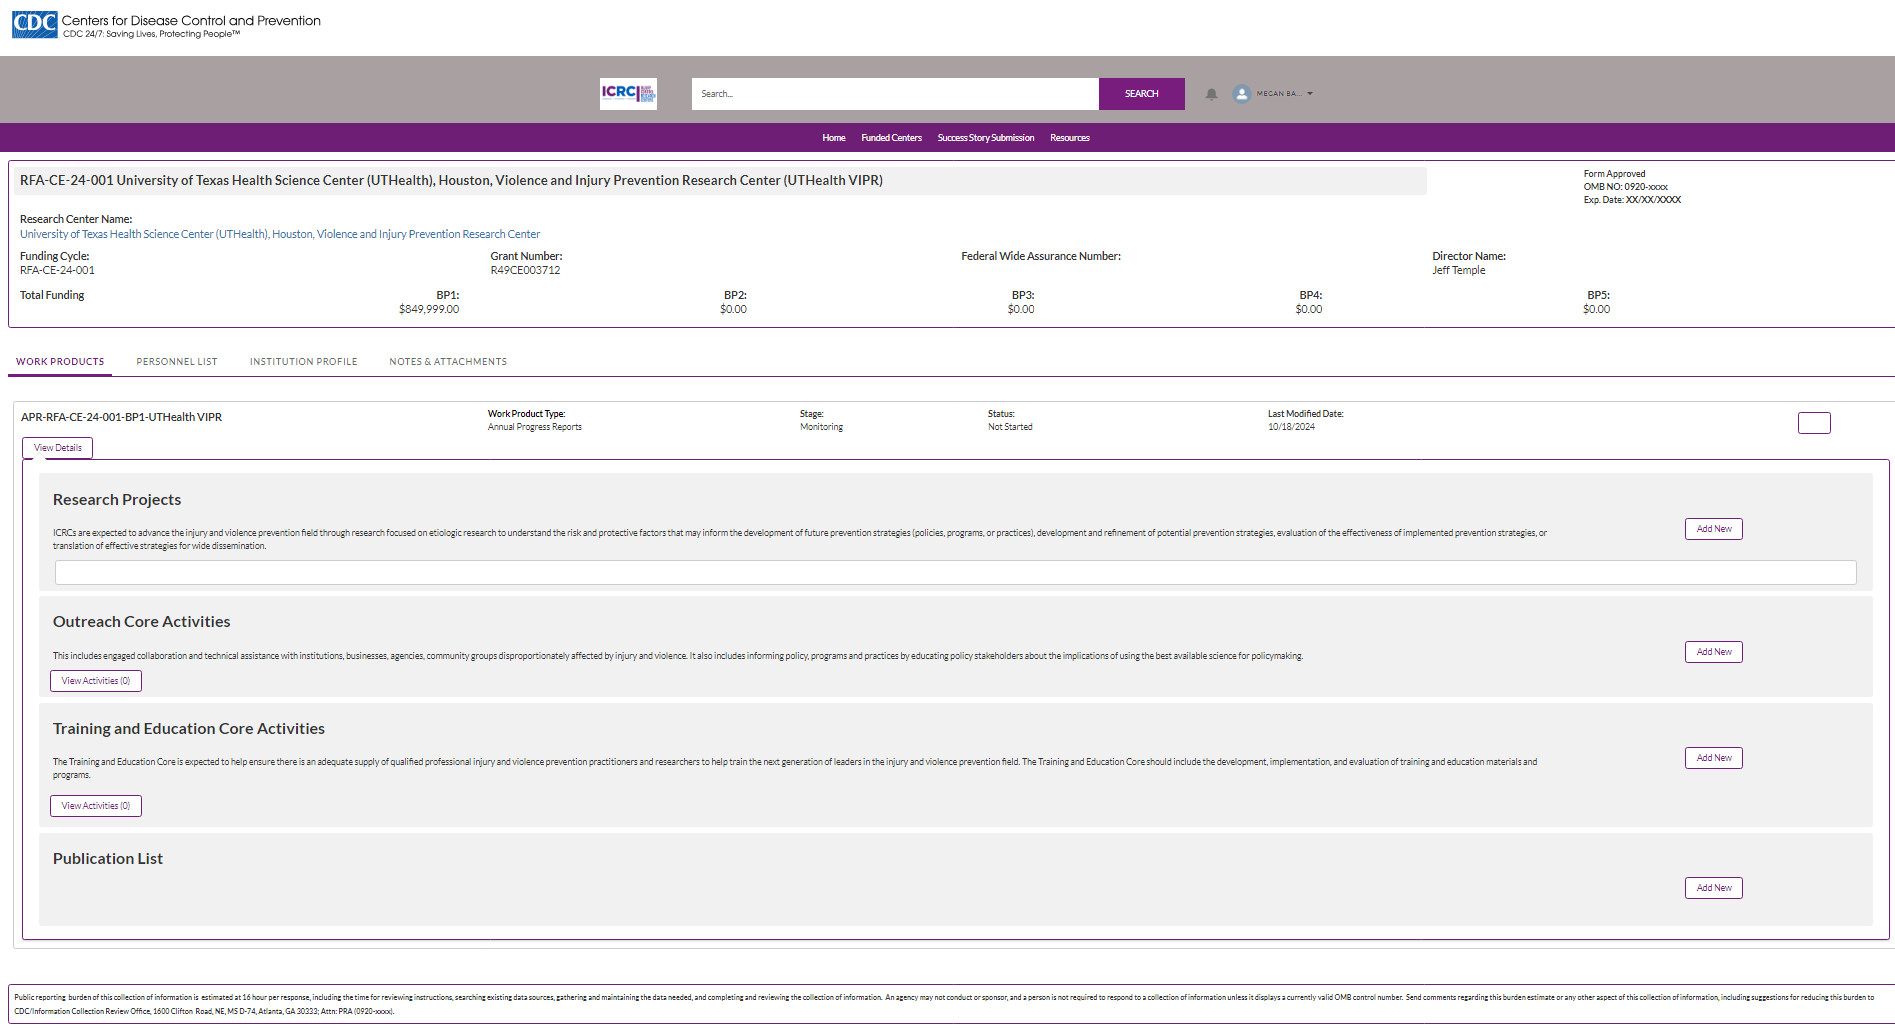Screen dimensions: 1895x1033
Task: Add a new Training and Education activity
Action: [x=1714, y=758]
